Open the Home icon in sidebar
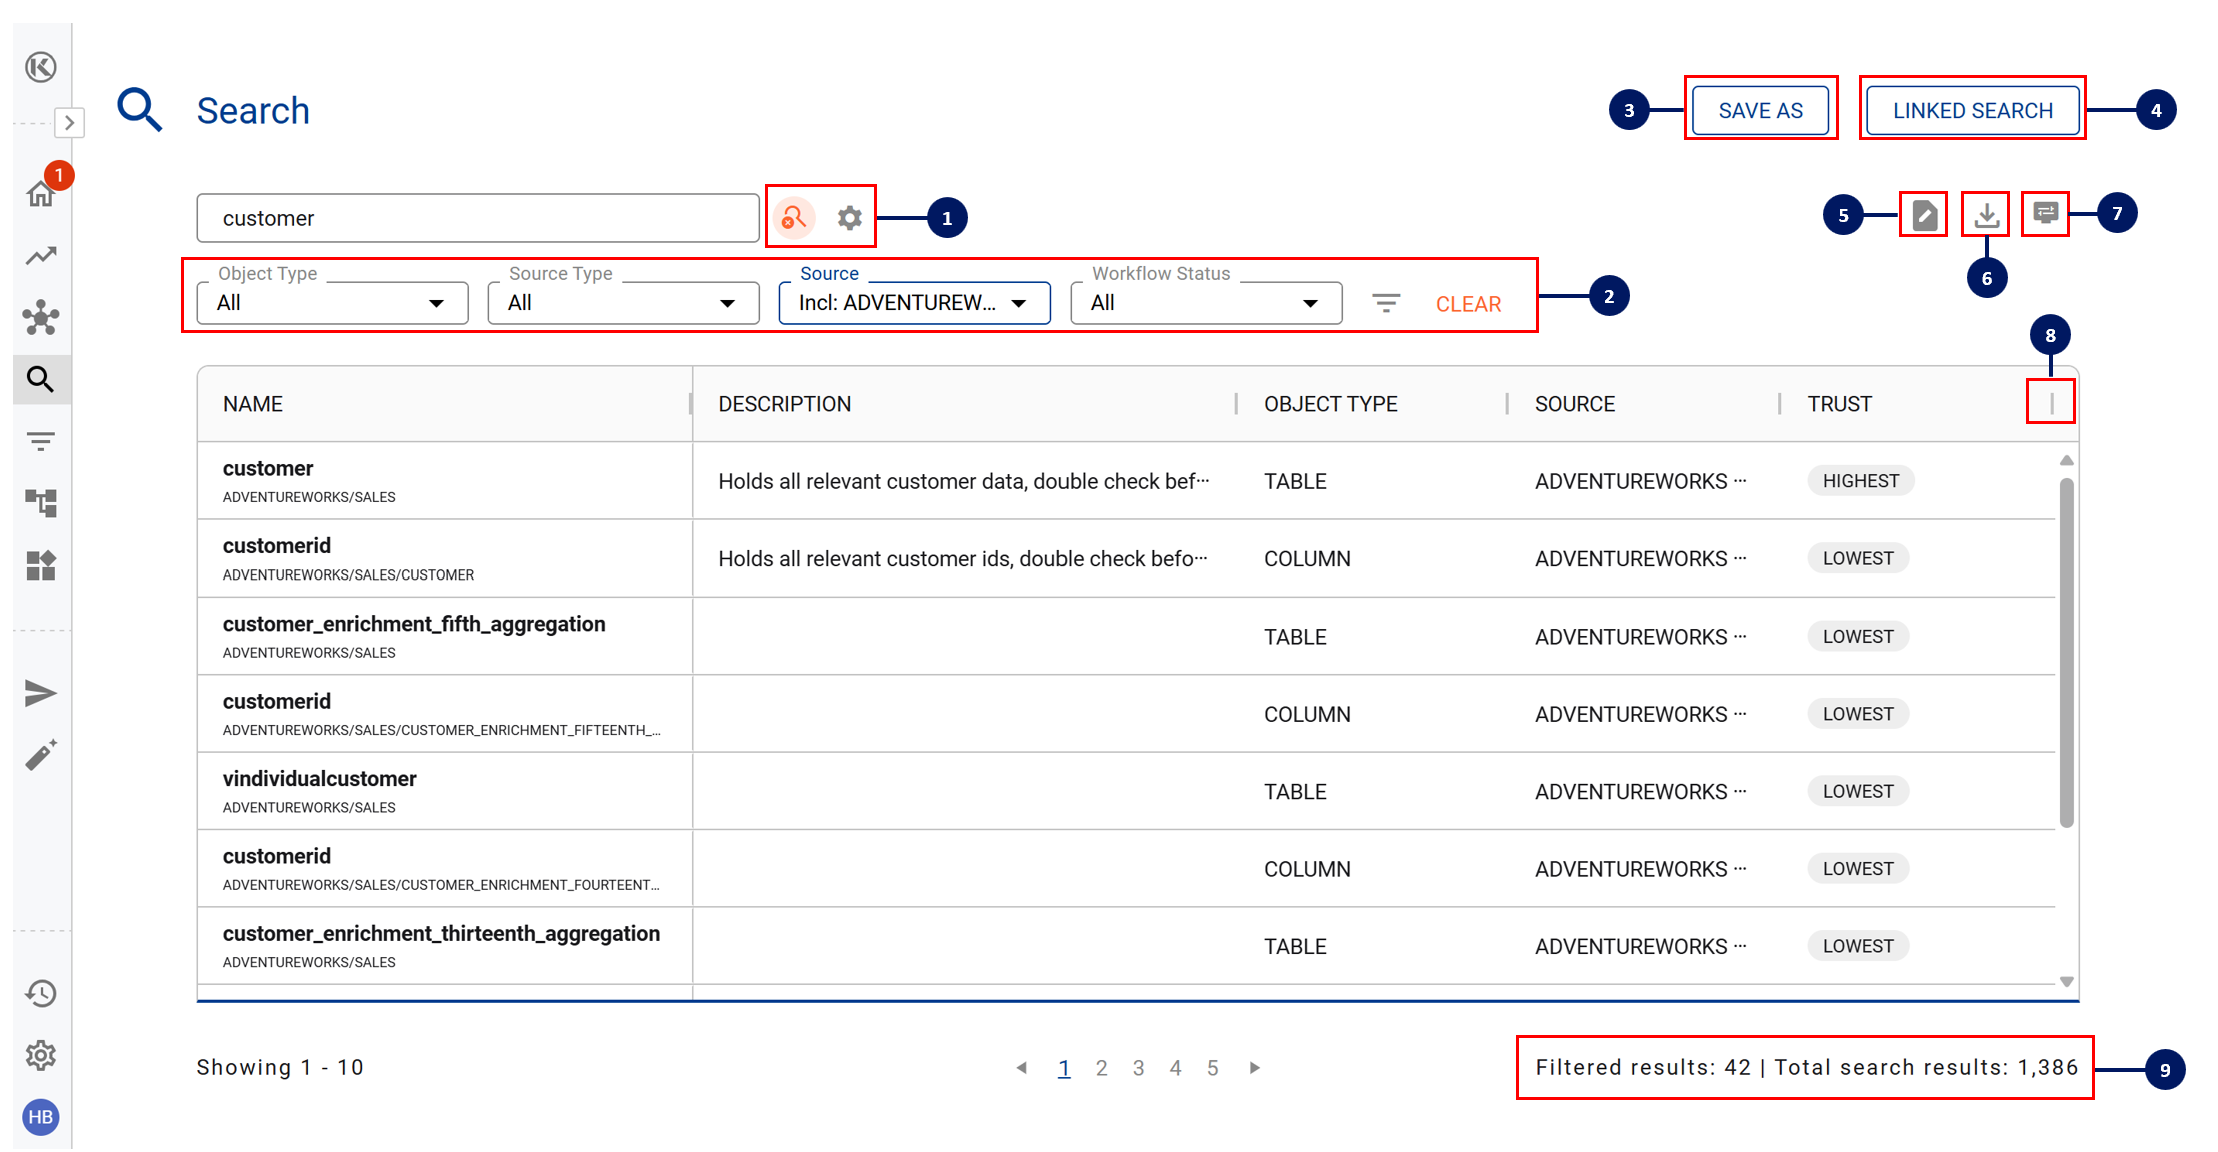 [x=40, y=194]
